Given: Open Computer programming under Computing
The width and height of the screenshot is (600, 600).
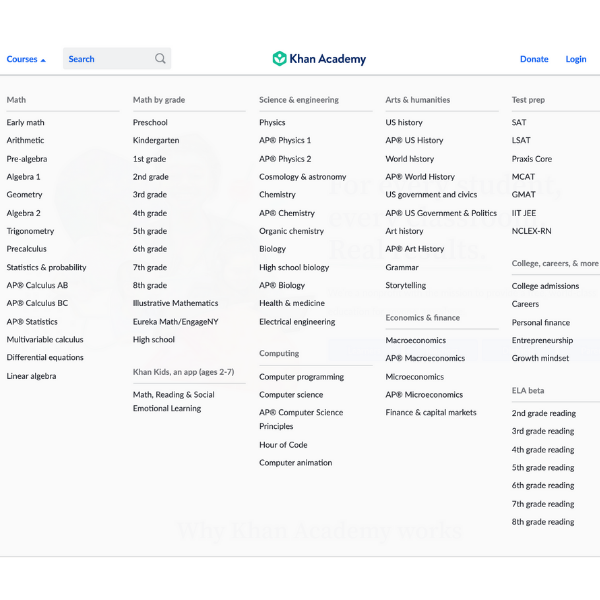Looking at the screenshot, I should 301,377.
